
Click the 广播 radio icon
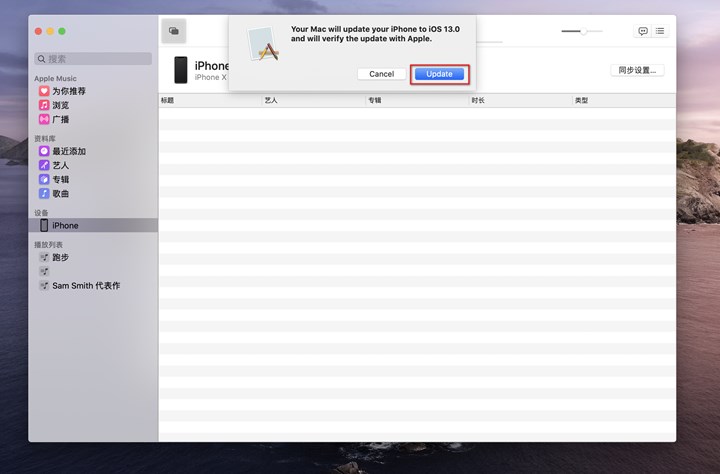click(44, 119)
